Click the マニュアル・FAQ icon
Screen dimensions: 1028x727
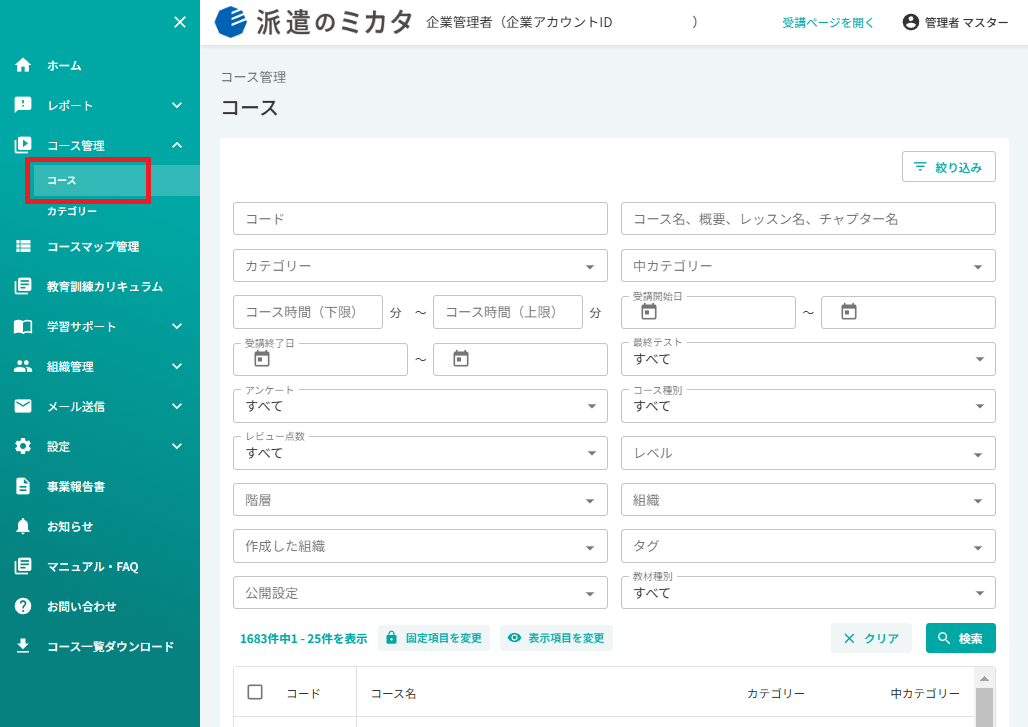coord(23,566)
